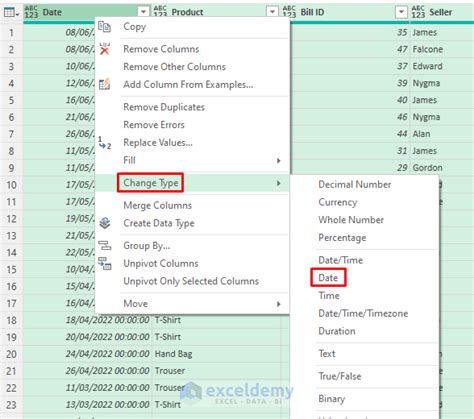Click the Product column data type icon
Image resolution: width=474 pixels, height=419 pixels.
(x=160, y=12)
